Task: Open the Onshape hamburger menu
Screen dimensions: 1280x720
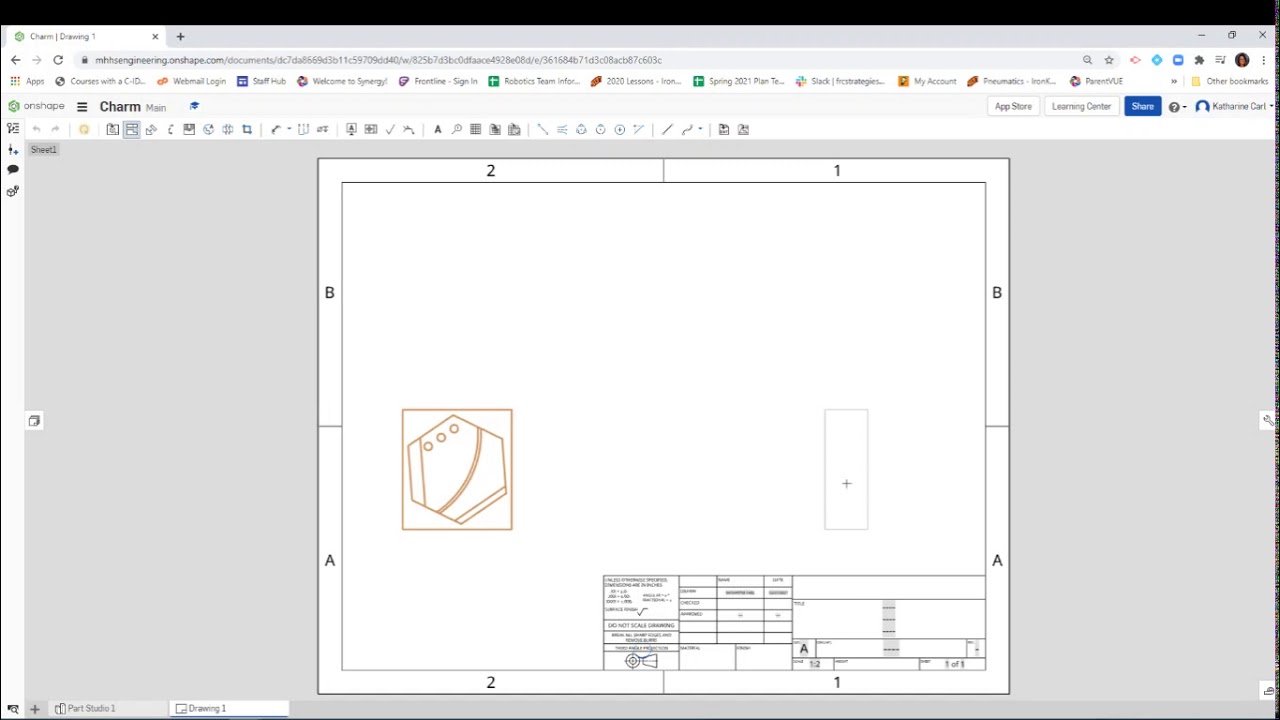Action: [x=82, y=107]
